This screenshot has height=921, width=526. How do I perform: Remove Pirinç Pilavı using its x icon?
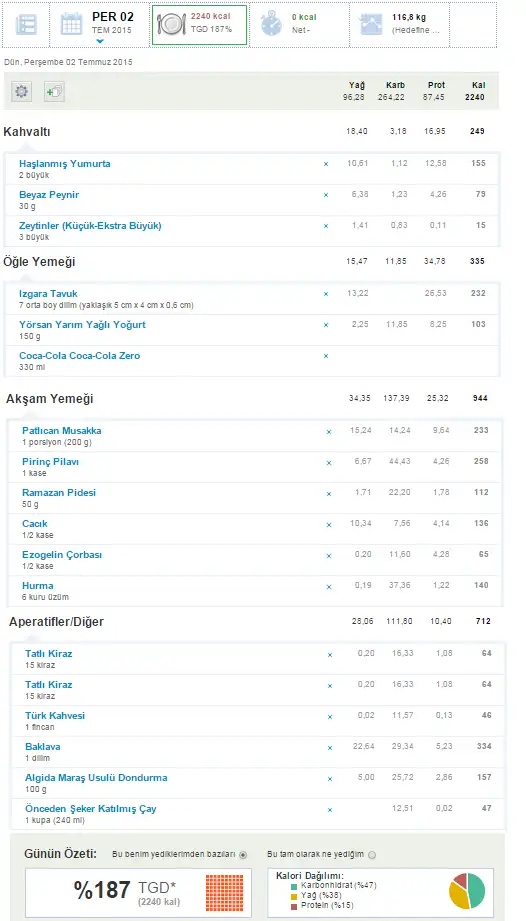329,462
